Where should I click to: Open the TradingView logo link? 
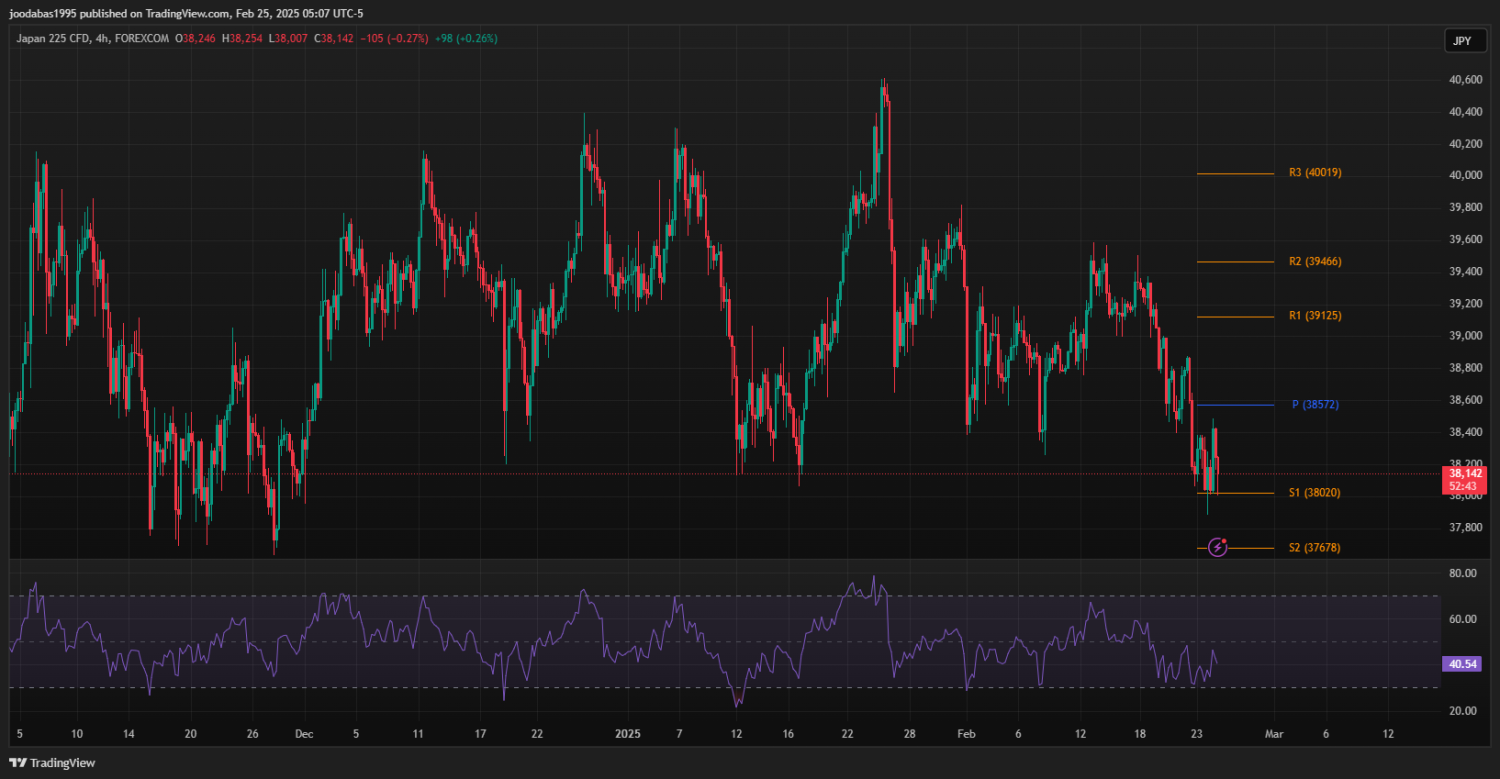click(x=52, y=763)
